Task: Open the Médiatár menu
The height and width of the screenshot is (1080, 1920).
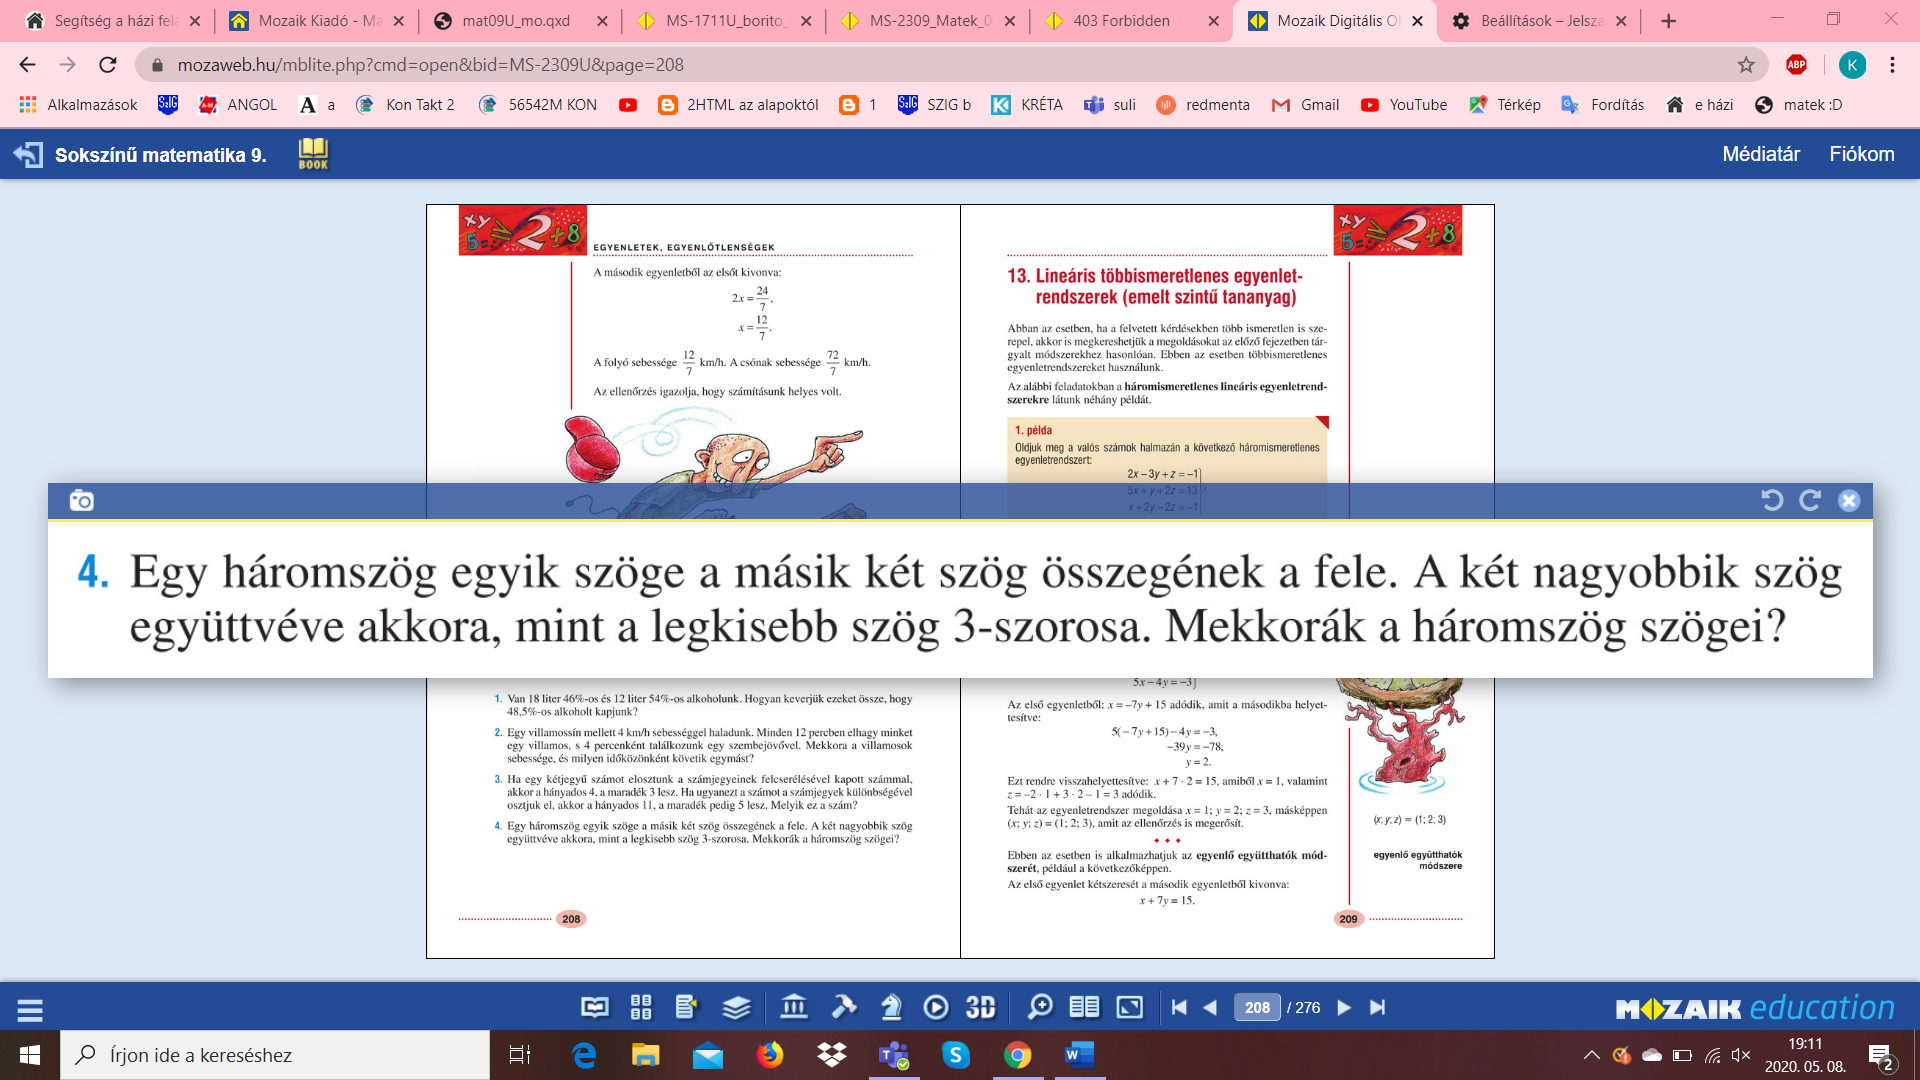Action: (x=1760, y=154)
